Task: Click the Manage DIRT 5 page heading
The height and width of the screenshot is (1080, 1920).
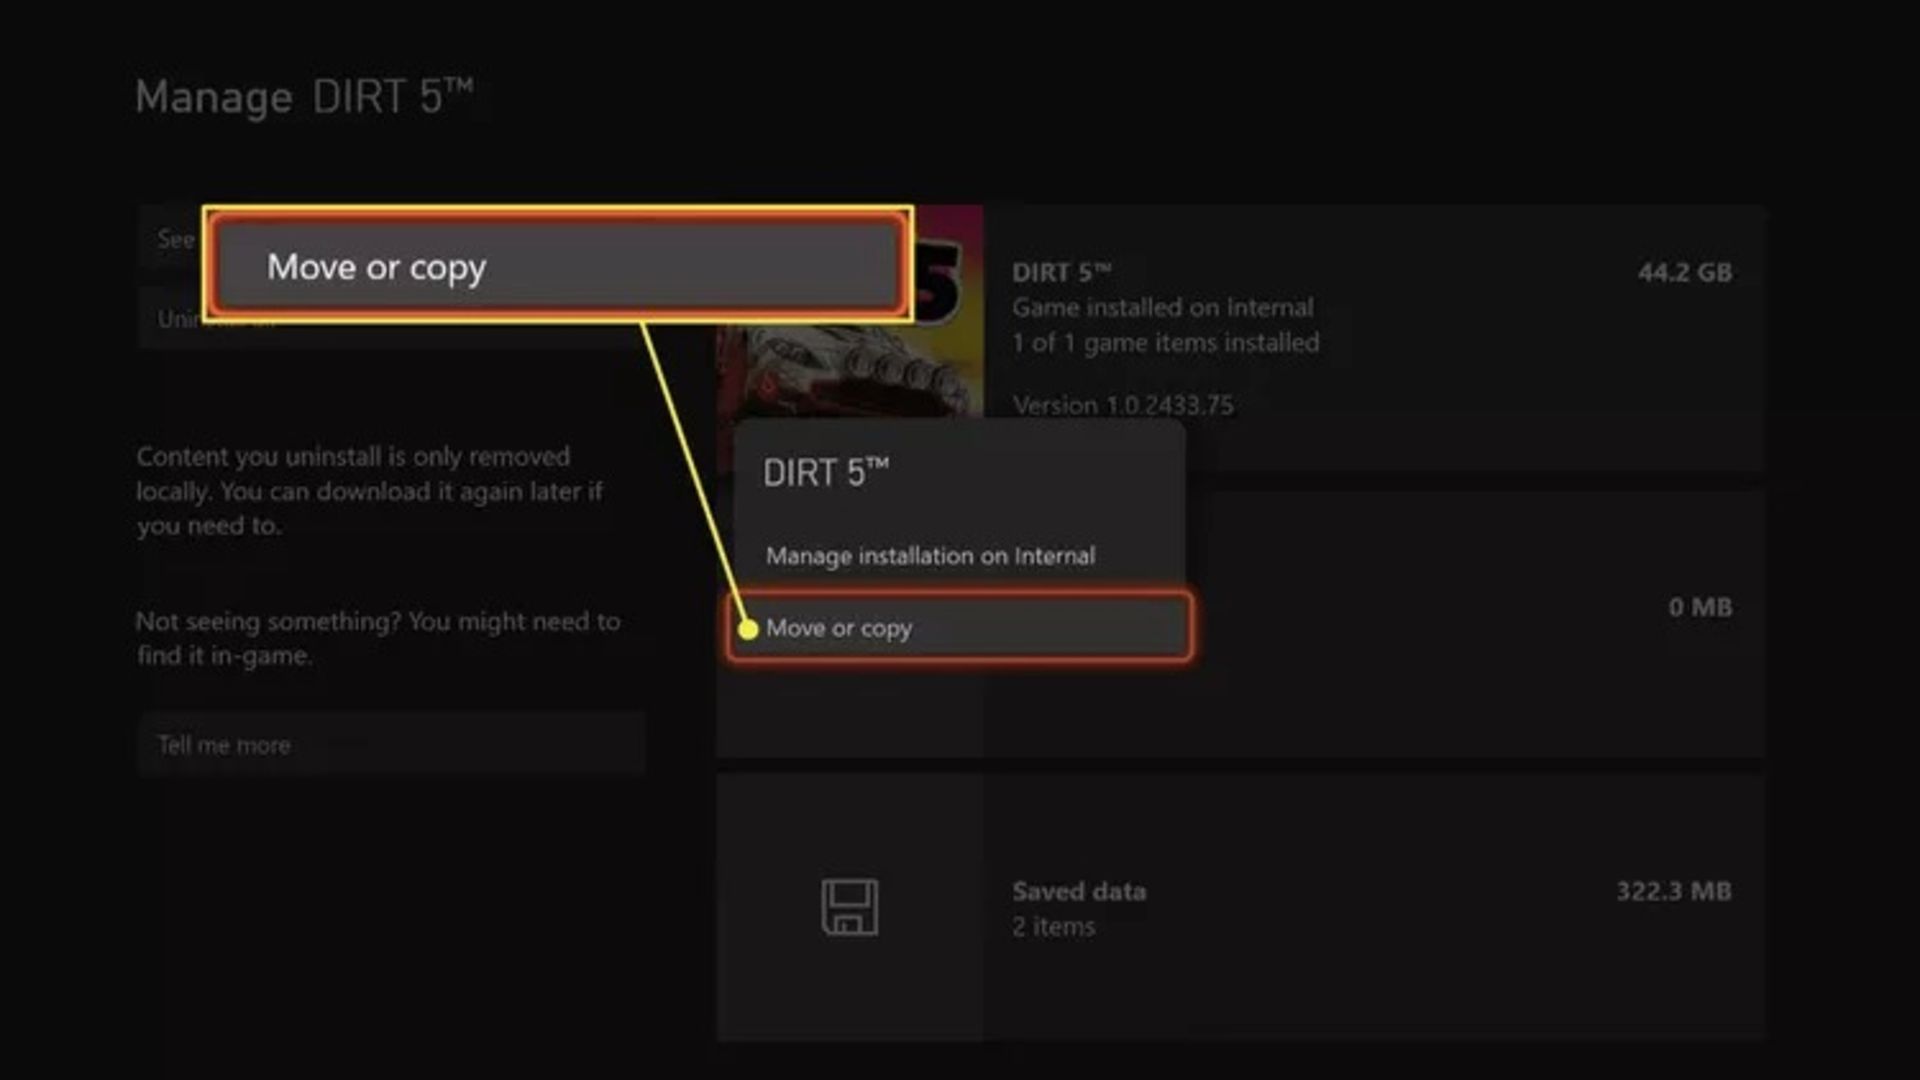Action: click(304, 98)
